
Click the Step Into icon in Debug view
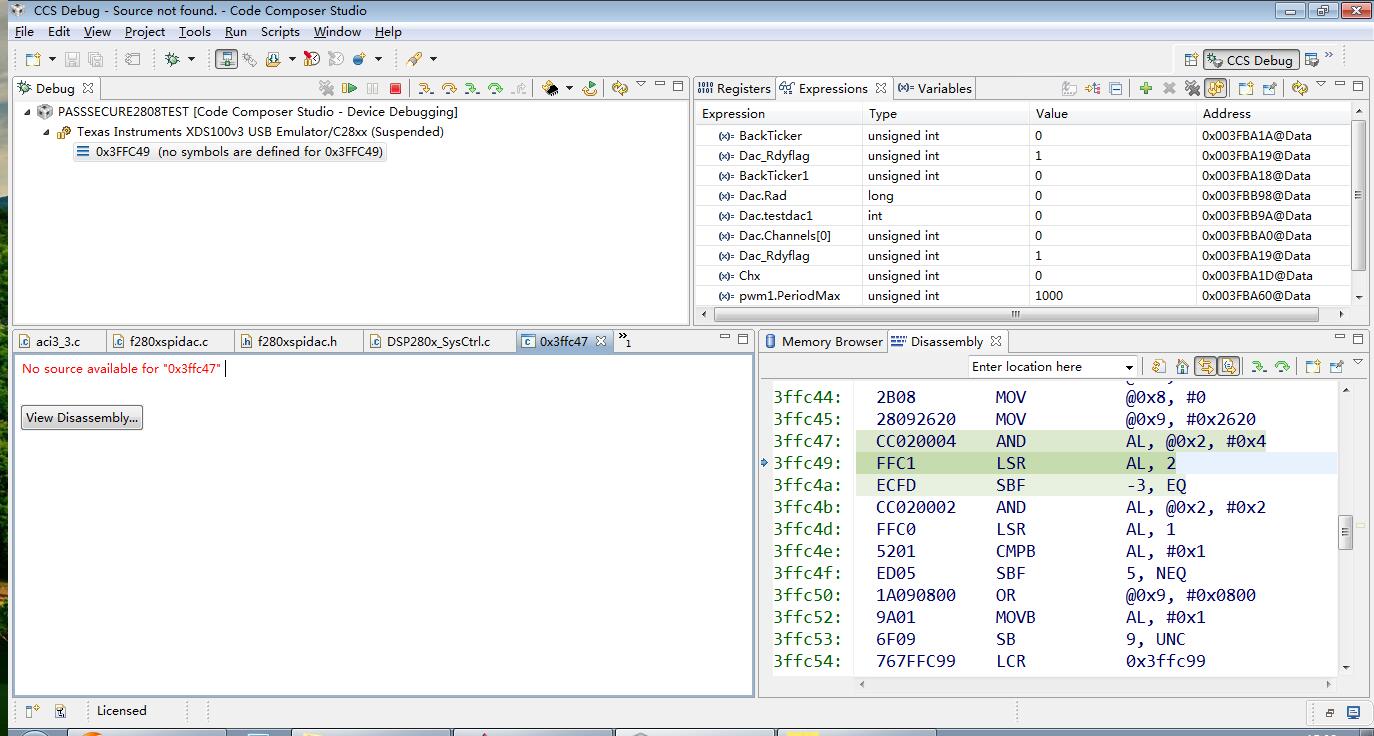point(426,88)
